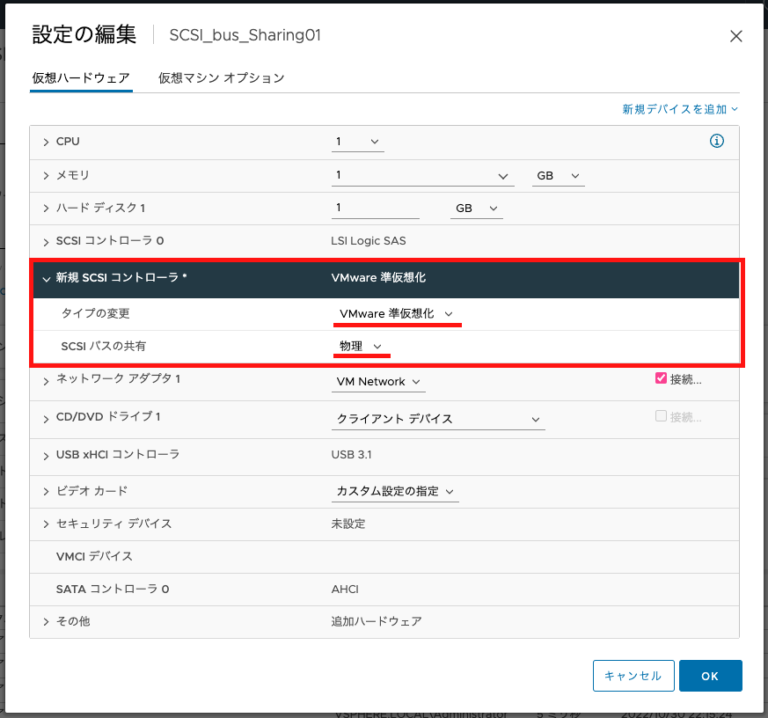Click the 未設定 value text
Viewport: 768px width, 718px height.
[x=348, y=524]
